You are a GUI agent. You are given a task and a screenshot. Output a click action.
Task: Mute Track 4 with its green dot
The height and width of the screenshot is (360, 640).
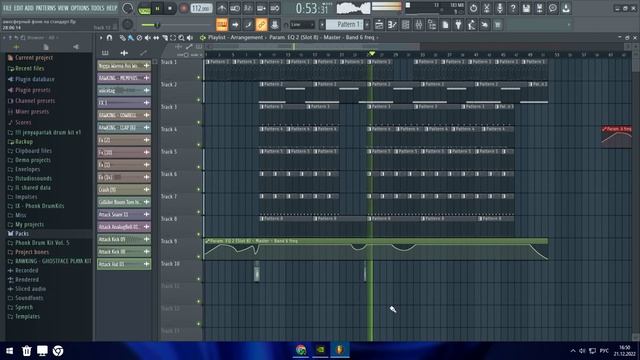pyautogui.click(x=199, y=144)
